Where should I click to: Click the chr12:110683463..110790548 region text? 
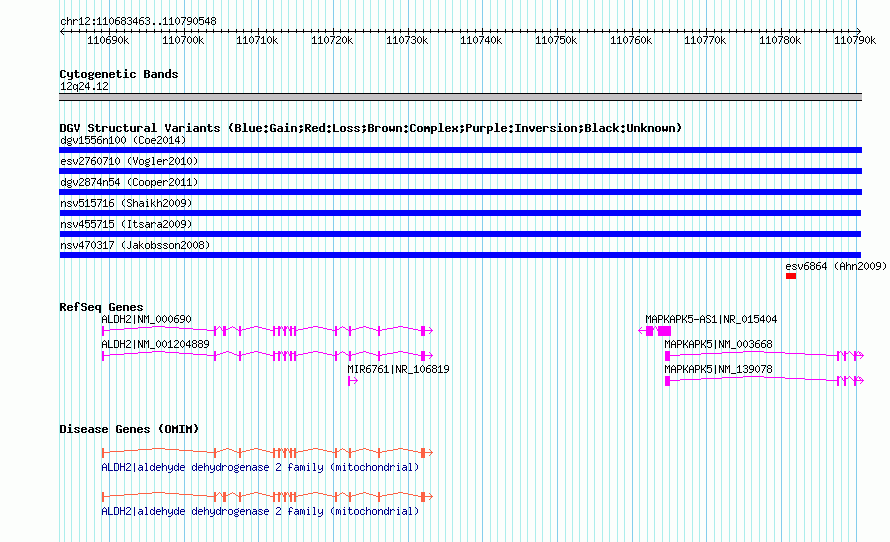138,21
